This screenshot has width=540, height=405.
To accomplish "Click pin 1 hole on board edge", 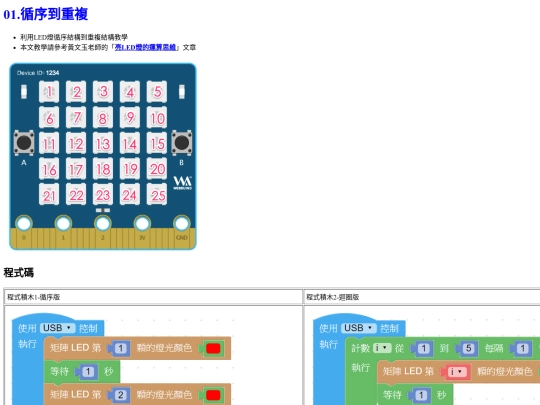I will tap(63, 224).
